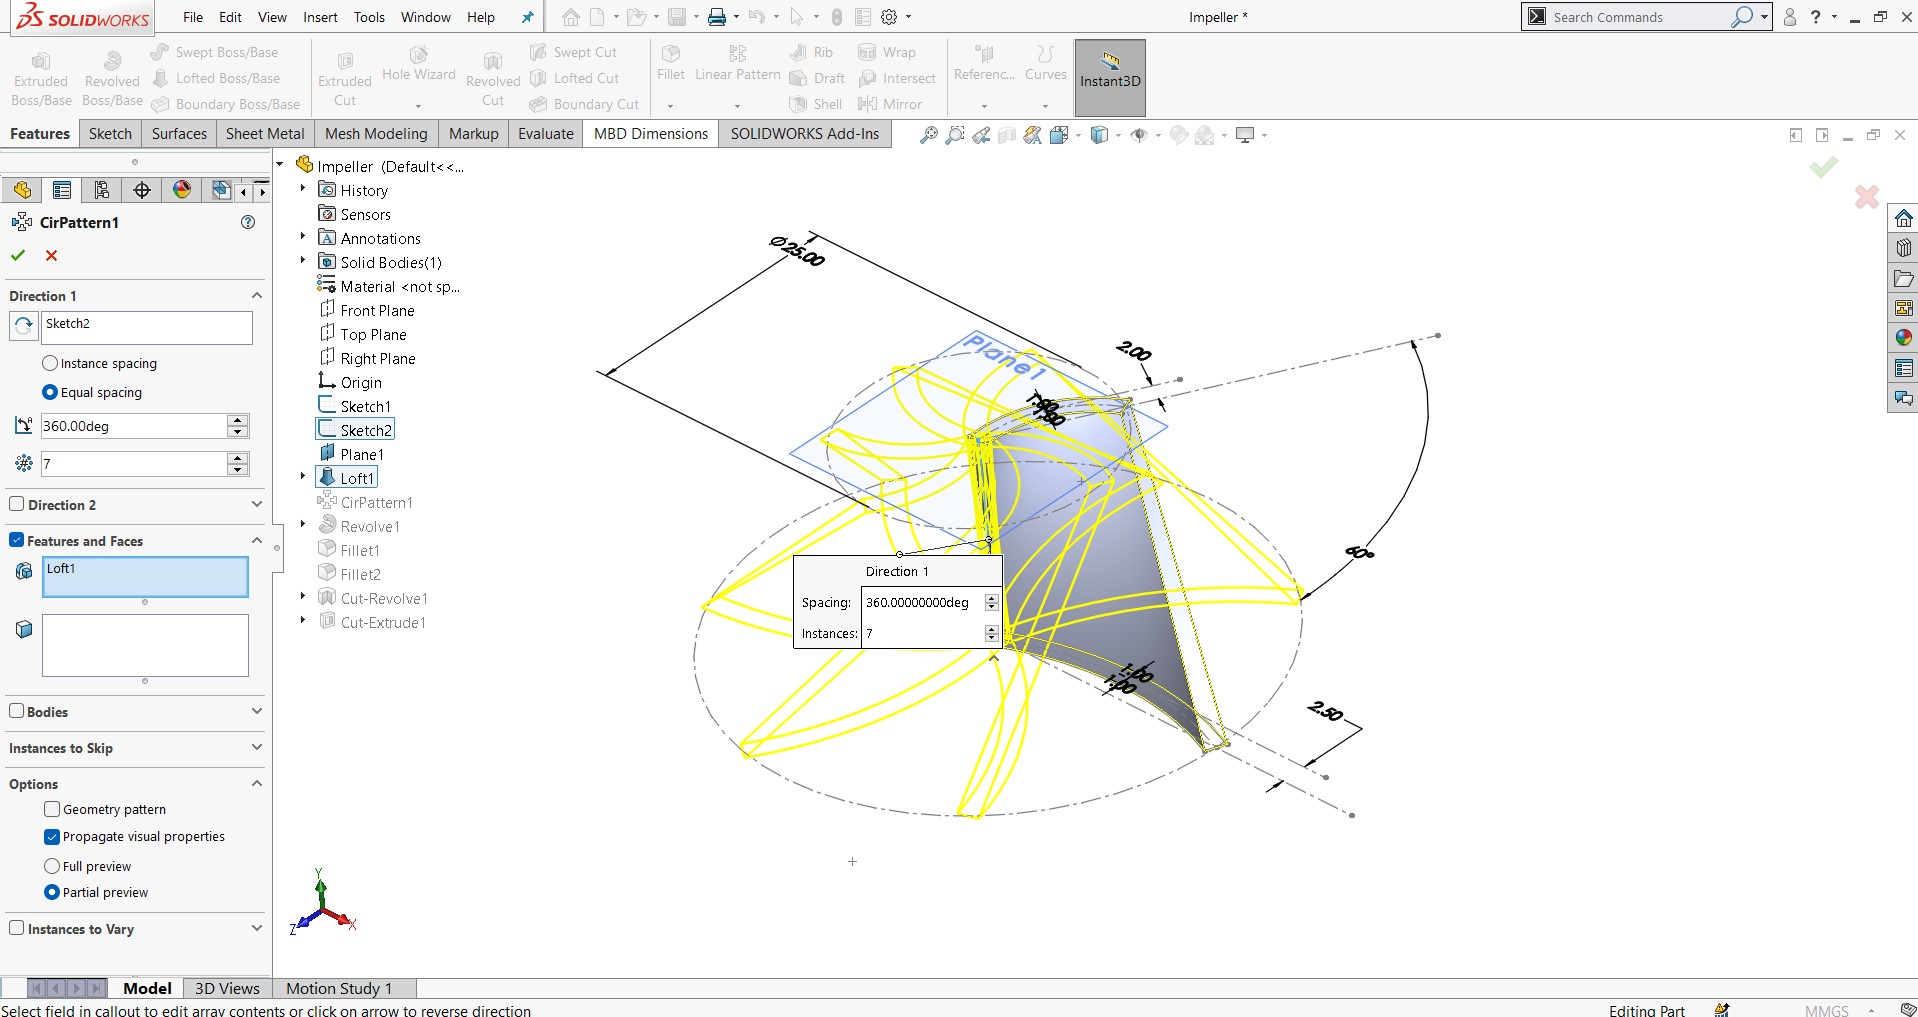1918x1017 pixels.
Task: Click reverse direction icon beside Sketch2
Action: (24, 326)
